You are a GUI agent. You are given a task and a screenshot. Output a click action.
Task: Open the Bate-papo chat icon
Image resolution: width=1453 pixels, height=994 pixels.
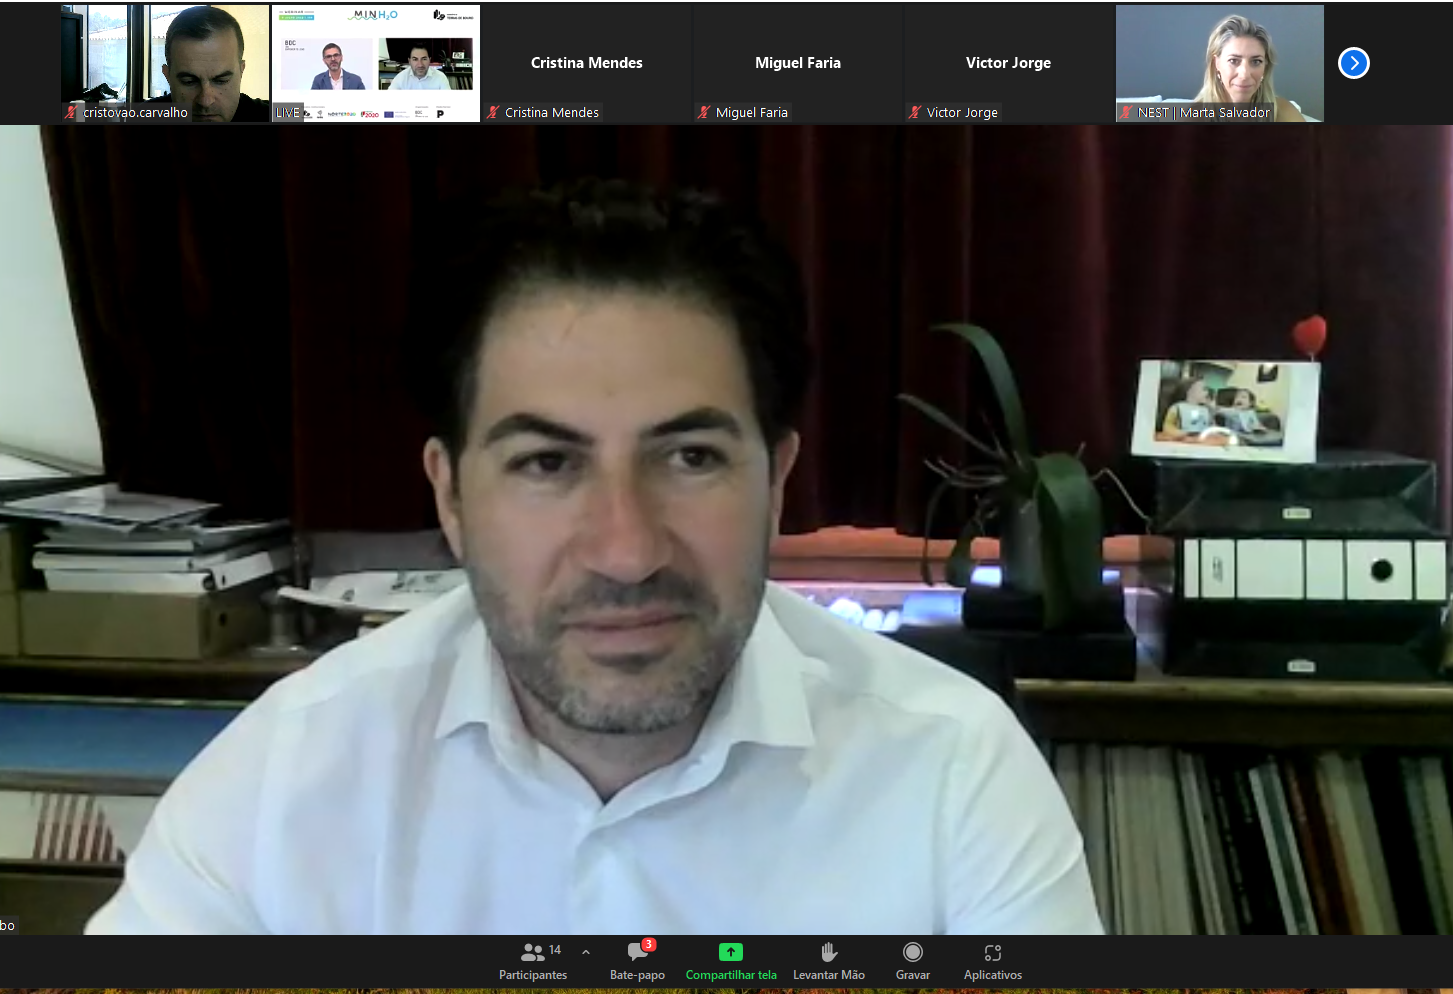coord(637,953)
